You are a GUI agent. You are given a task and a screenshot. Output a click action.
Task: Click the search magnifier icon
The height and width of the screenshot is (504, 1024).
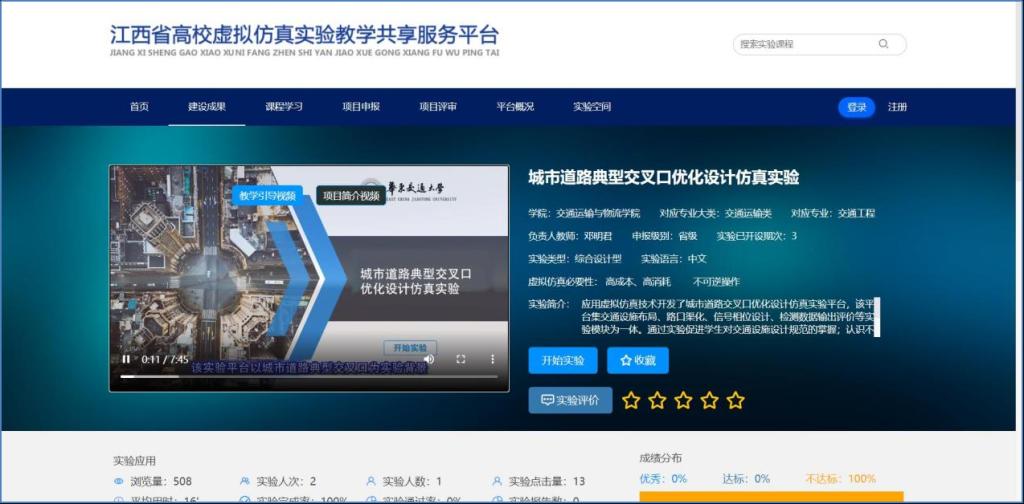pyautogui.click(x=883, y=44)
